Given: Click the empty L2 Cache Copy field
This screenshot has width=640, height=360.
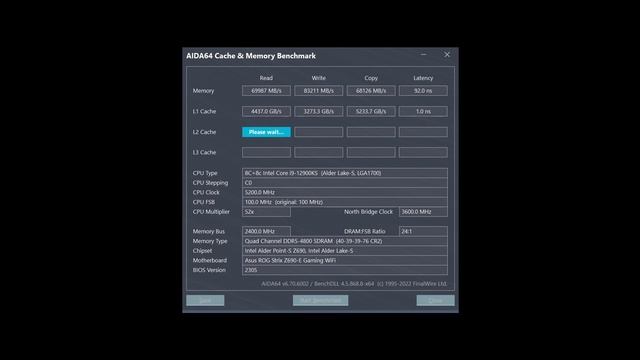Looking at the screenshot, I should point(371,132).
